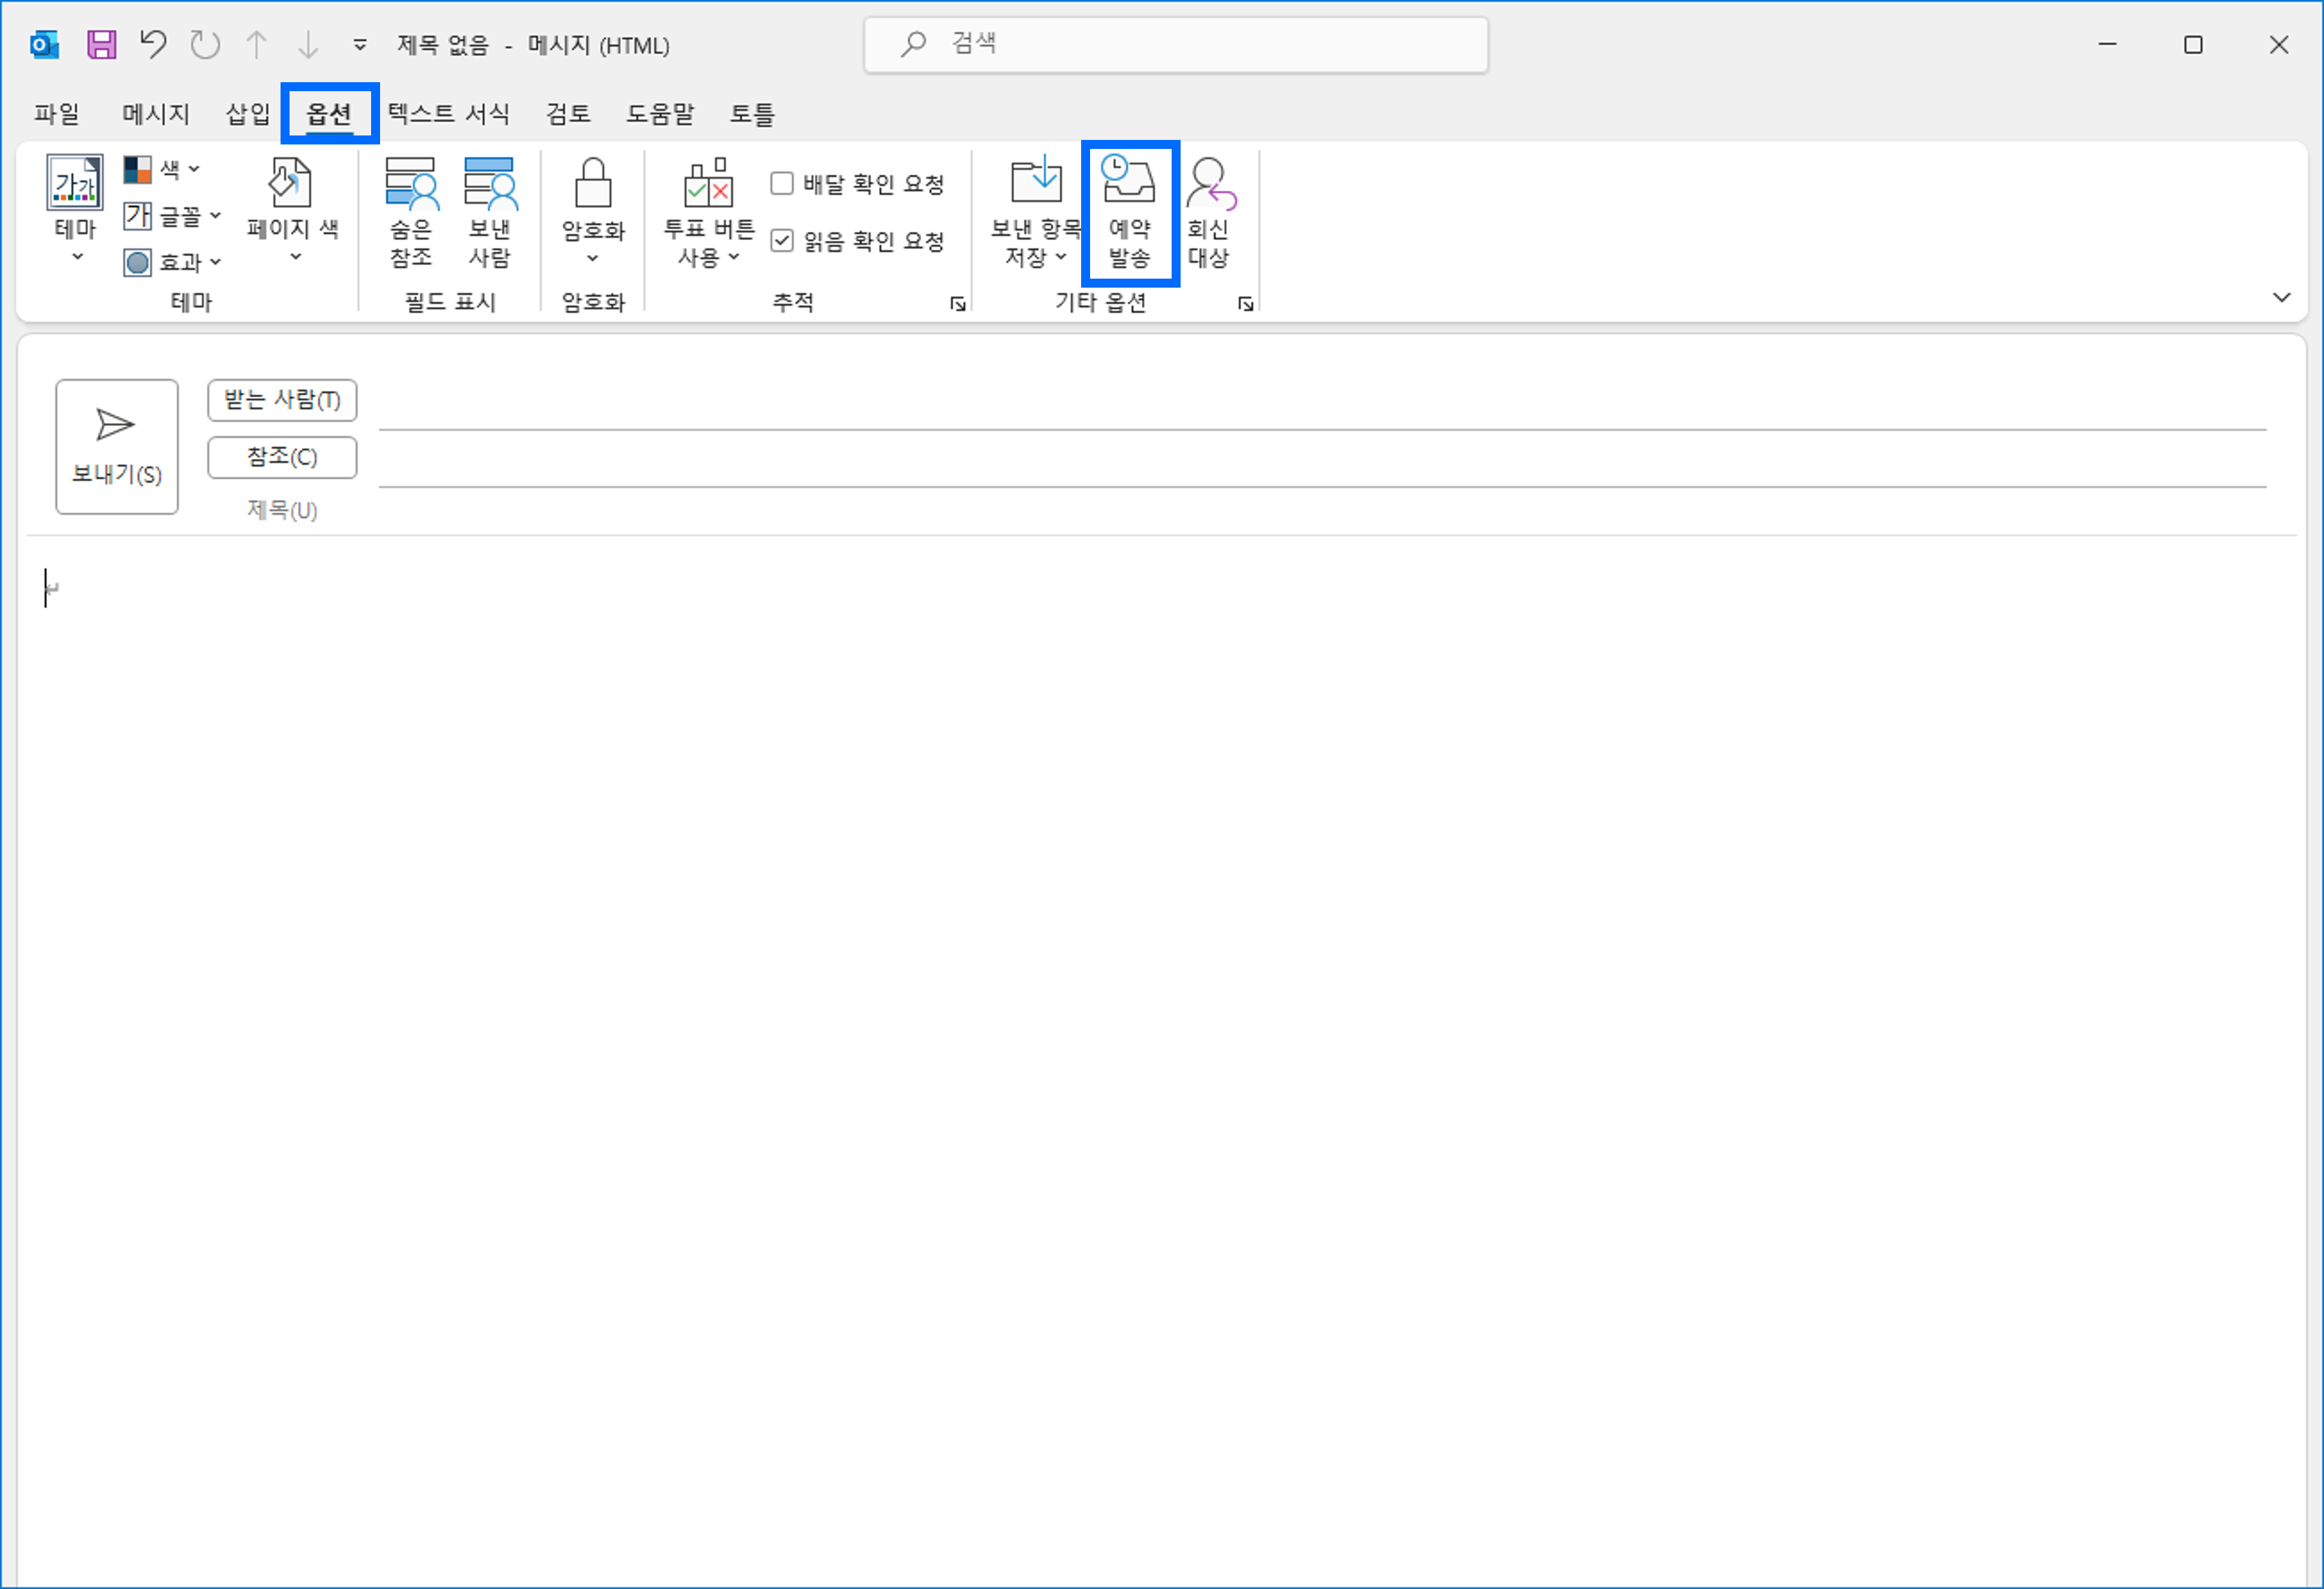Enable 배달 확인 요청 delivery receipt
Viewport: 2324px width, 1589px height.
point(783,182)
